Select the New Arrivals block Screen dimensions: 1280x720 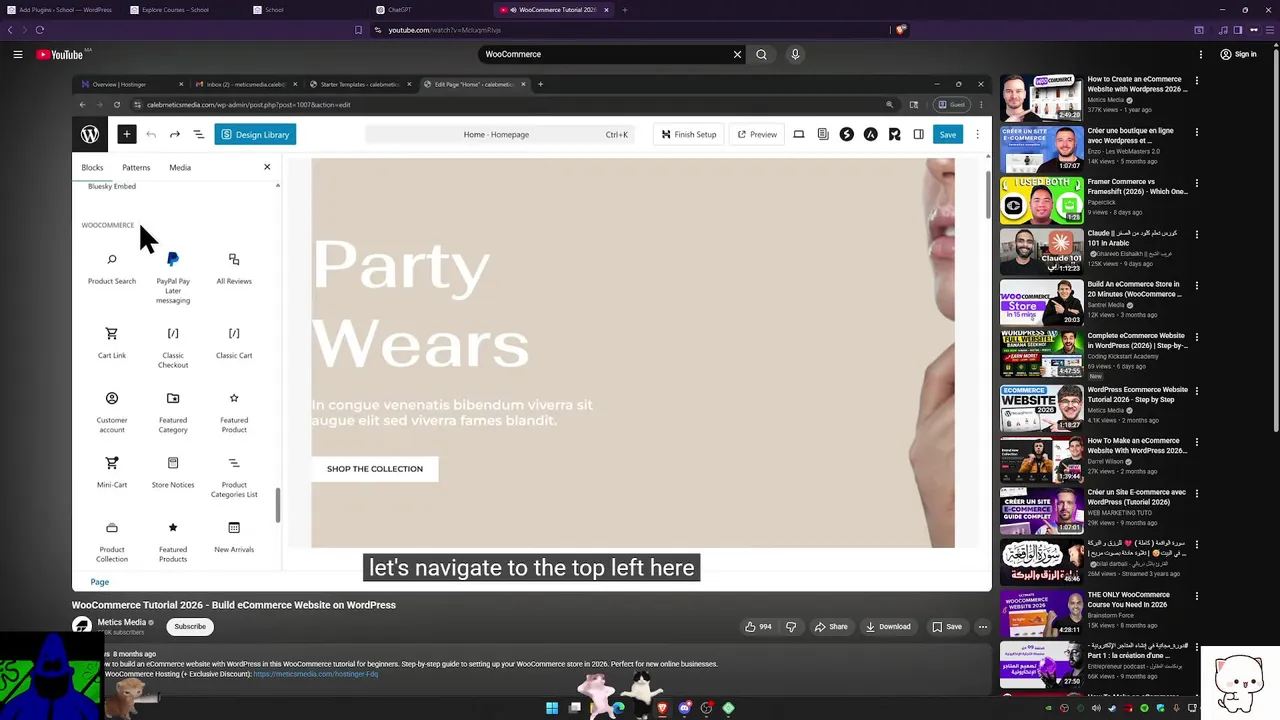(x=234, y=536)
